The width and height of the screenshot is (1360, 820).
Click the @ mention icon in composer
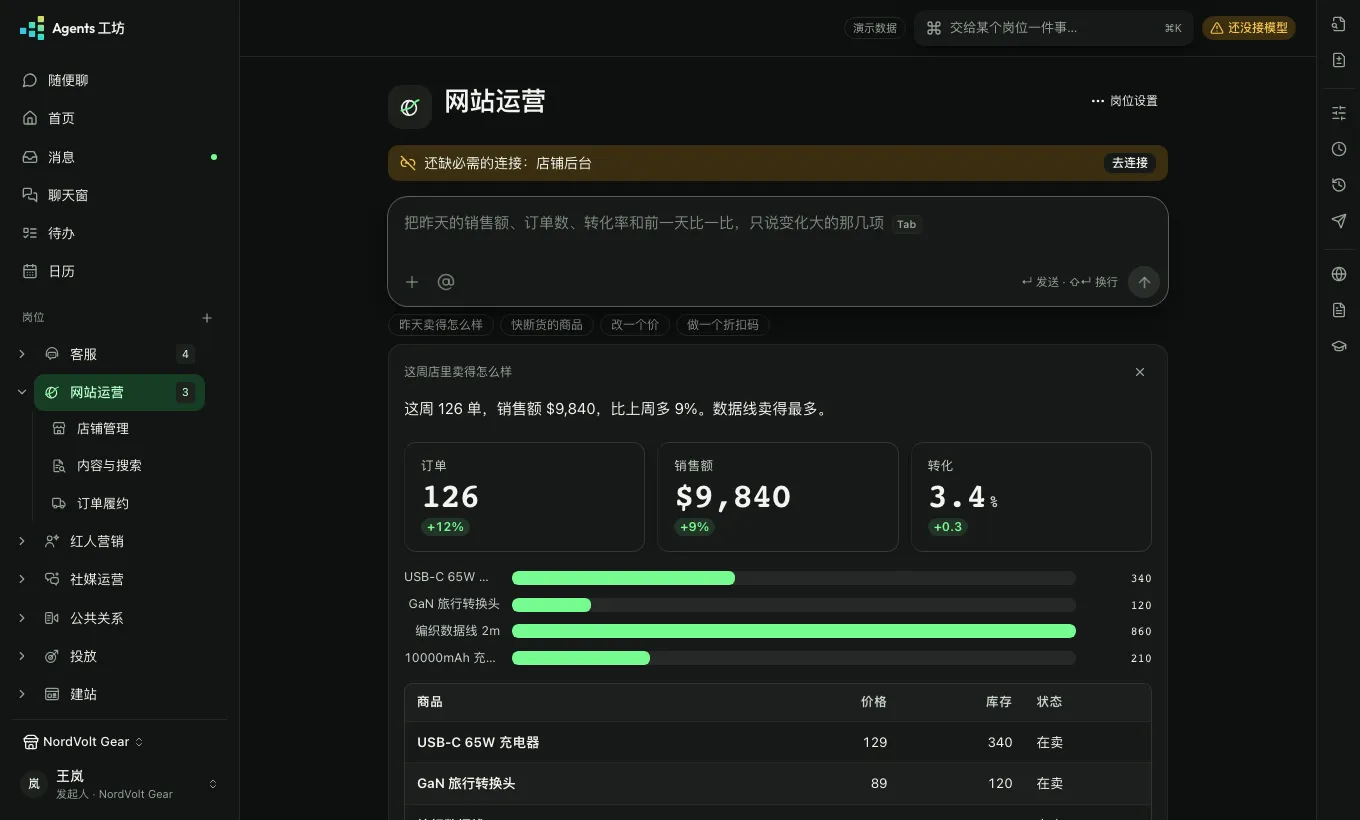(446, 282)
